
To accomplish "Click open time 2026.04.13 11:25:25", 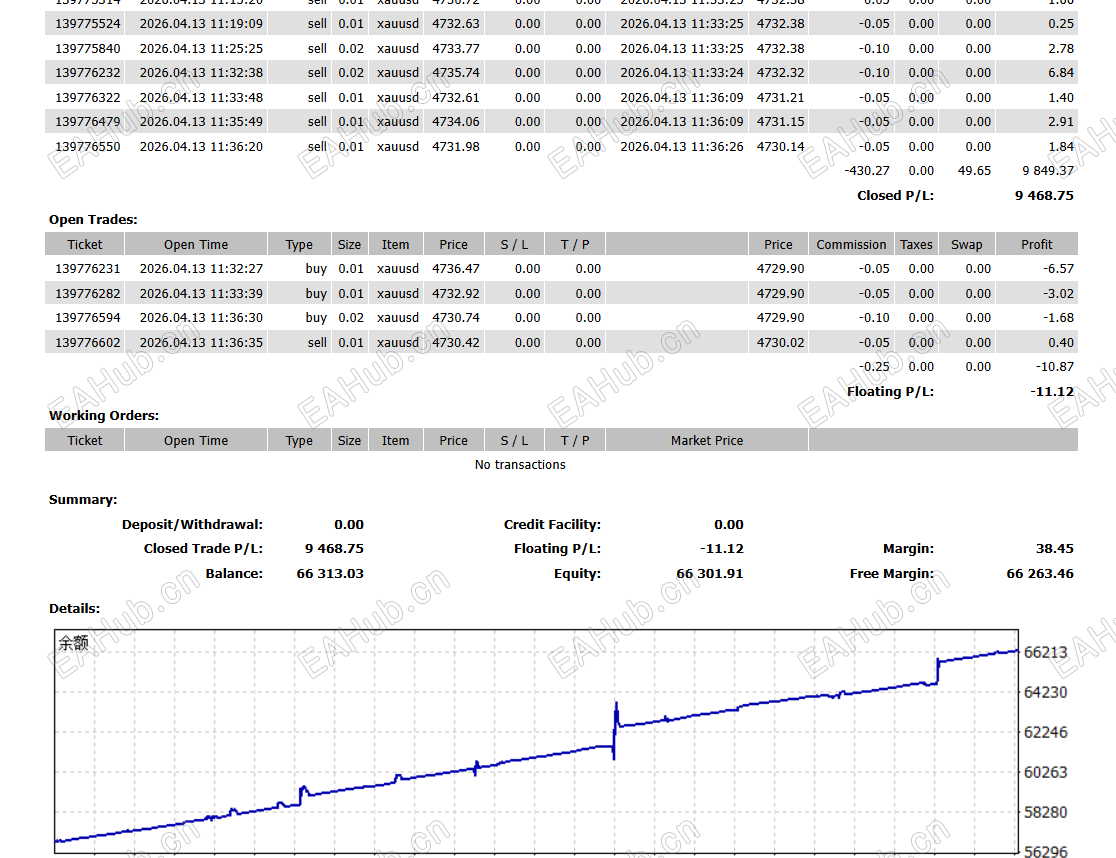I will pos(201,49).
